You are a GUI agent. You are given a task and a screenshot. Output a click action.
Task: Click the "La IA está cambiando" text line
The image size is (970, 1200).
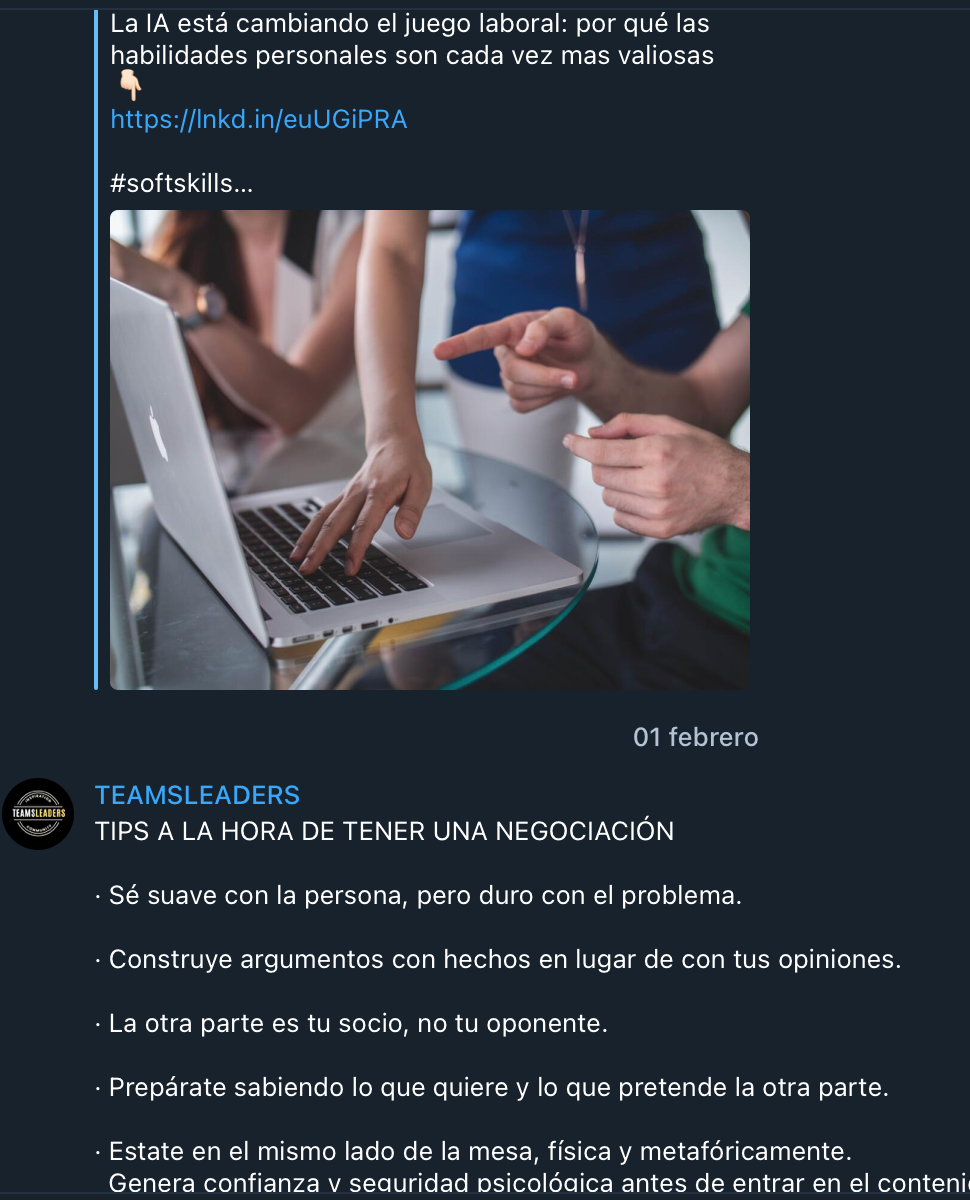point(410,24)
